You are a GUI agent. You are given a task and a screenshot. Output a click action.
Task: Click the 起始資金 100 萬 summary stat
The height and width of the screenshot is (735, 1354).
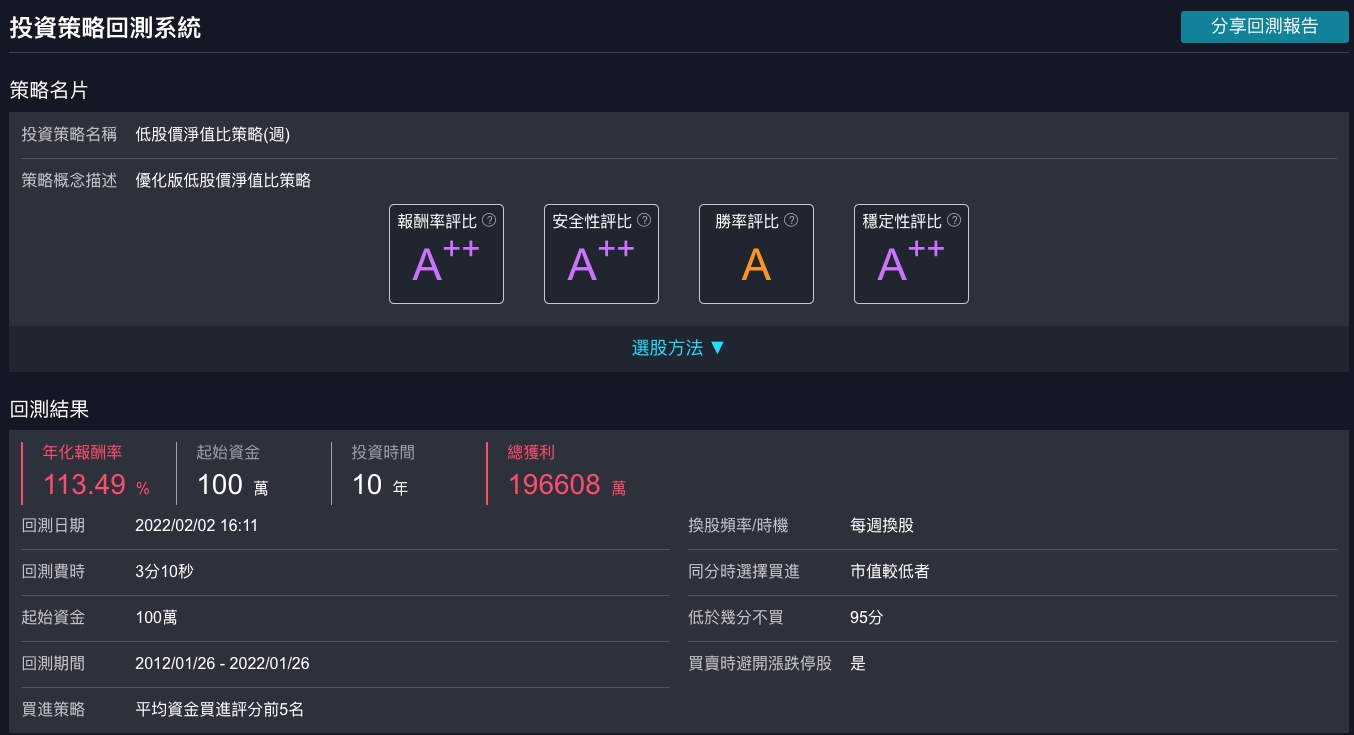(232, 485)
